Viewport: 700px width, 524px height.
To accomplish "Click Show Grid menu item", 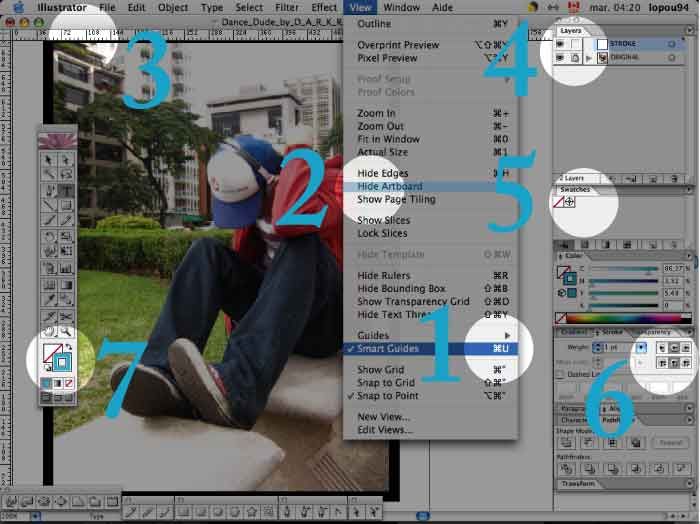I will (430, 370).
